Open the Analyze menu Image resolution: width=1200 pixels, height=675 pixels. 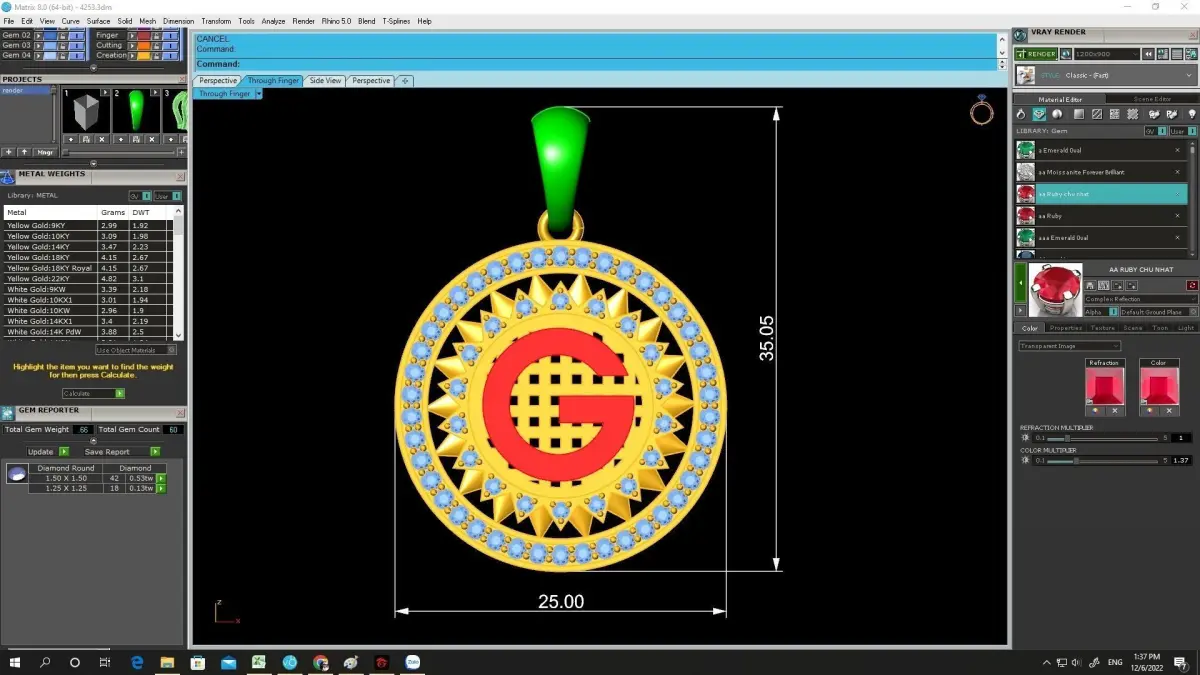(274, 21)
